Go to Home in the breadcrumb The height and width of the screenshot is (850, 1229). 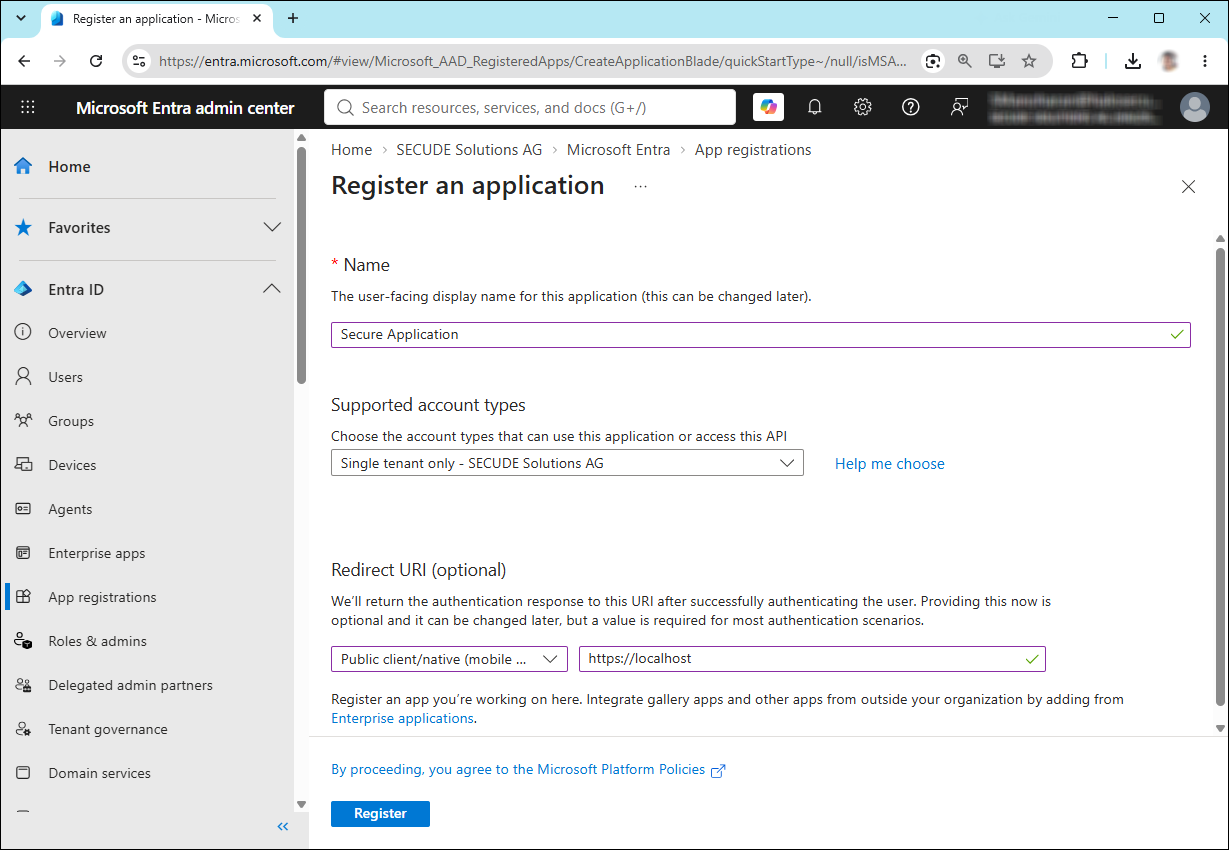[x=351, y=150]
